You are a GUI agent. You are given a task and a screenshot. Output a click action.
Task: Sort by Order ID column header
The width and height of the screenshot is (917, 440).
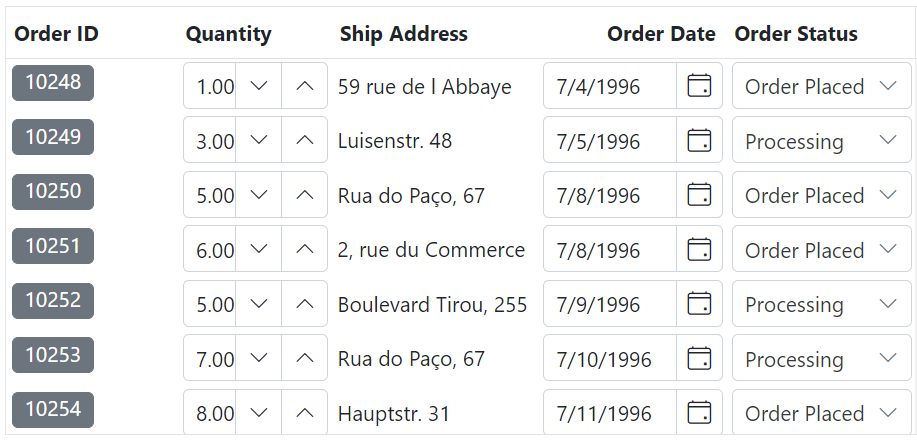[56, 34]
